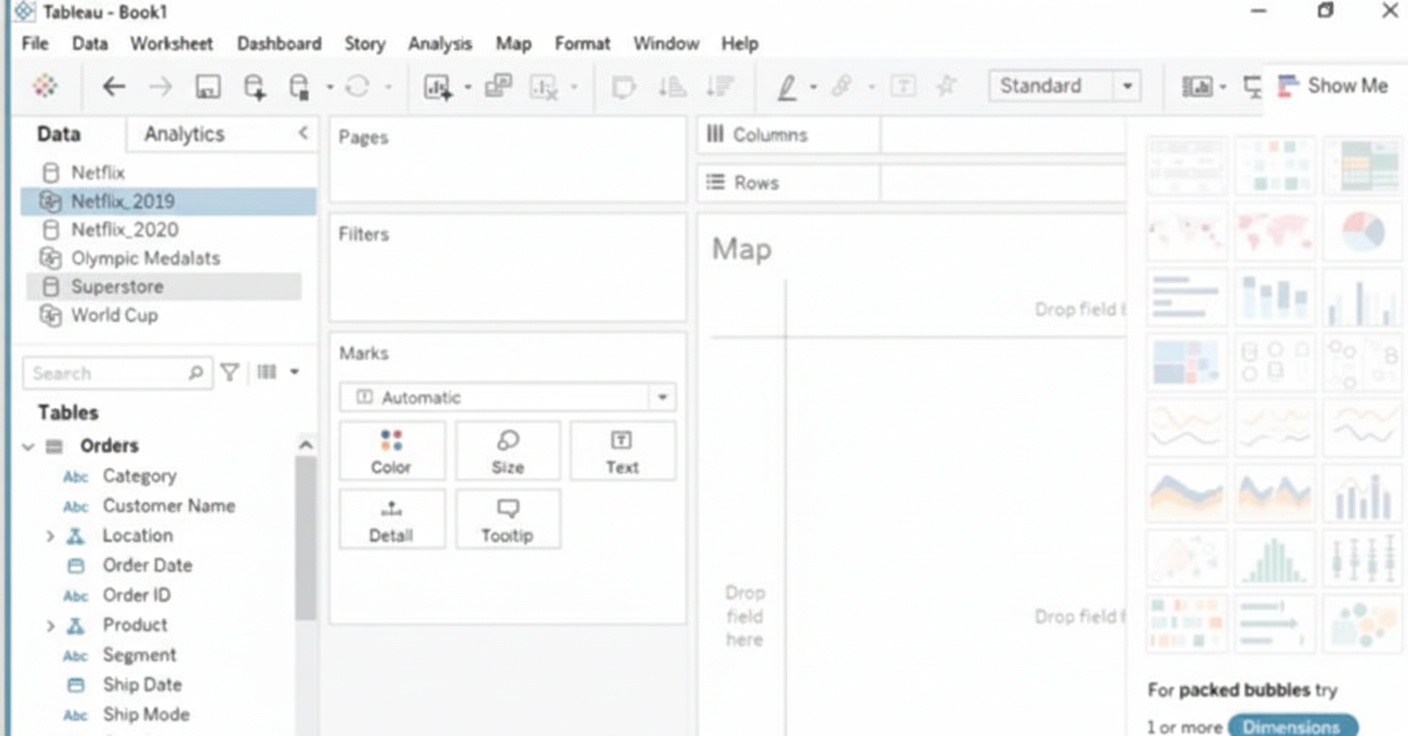Click the filter icon beside Search

(230, 373)
